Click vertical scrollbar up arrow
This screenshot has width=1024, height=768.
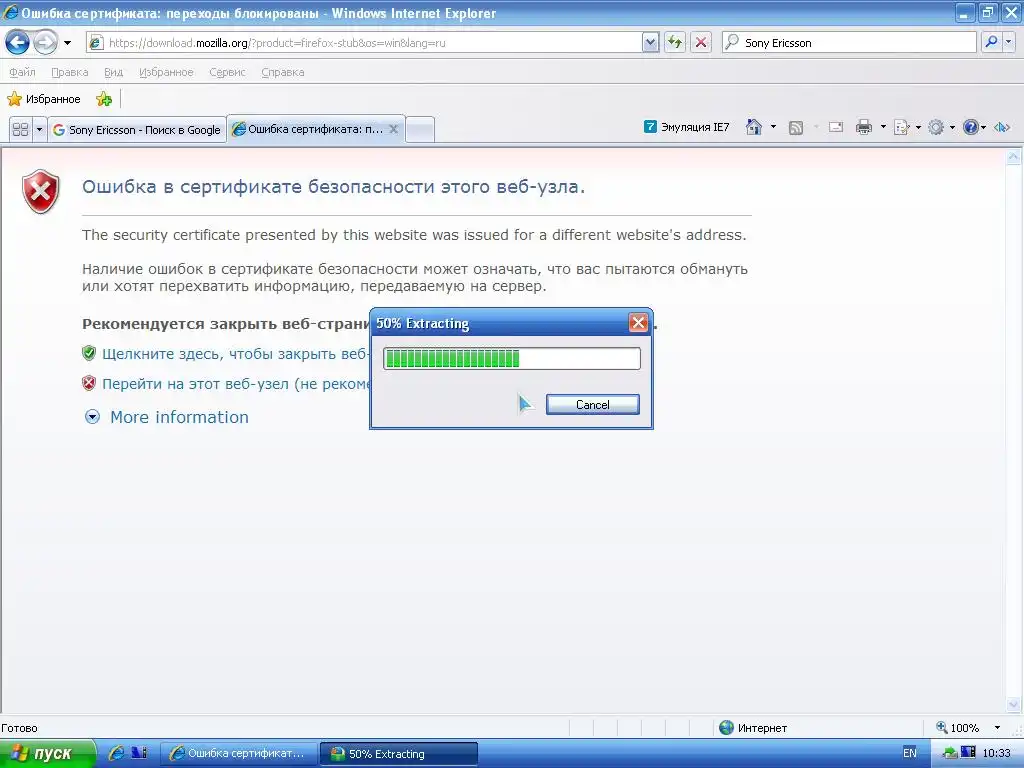(1013, 157)
